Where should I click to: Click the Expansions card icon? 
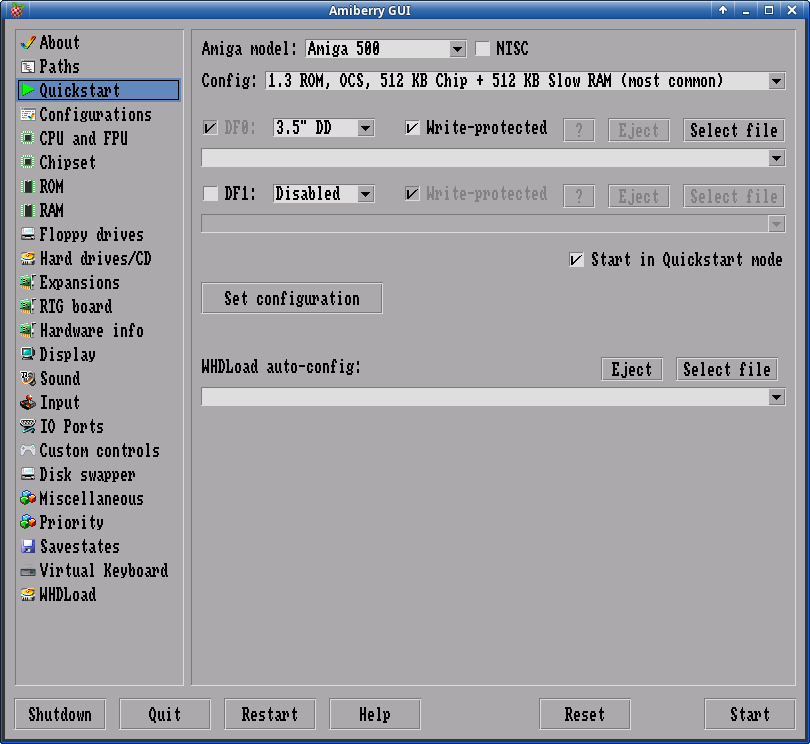tap(28, 282)
